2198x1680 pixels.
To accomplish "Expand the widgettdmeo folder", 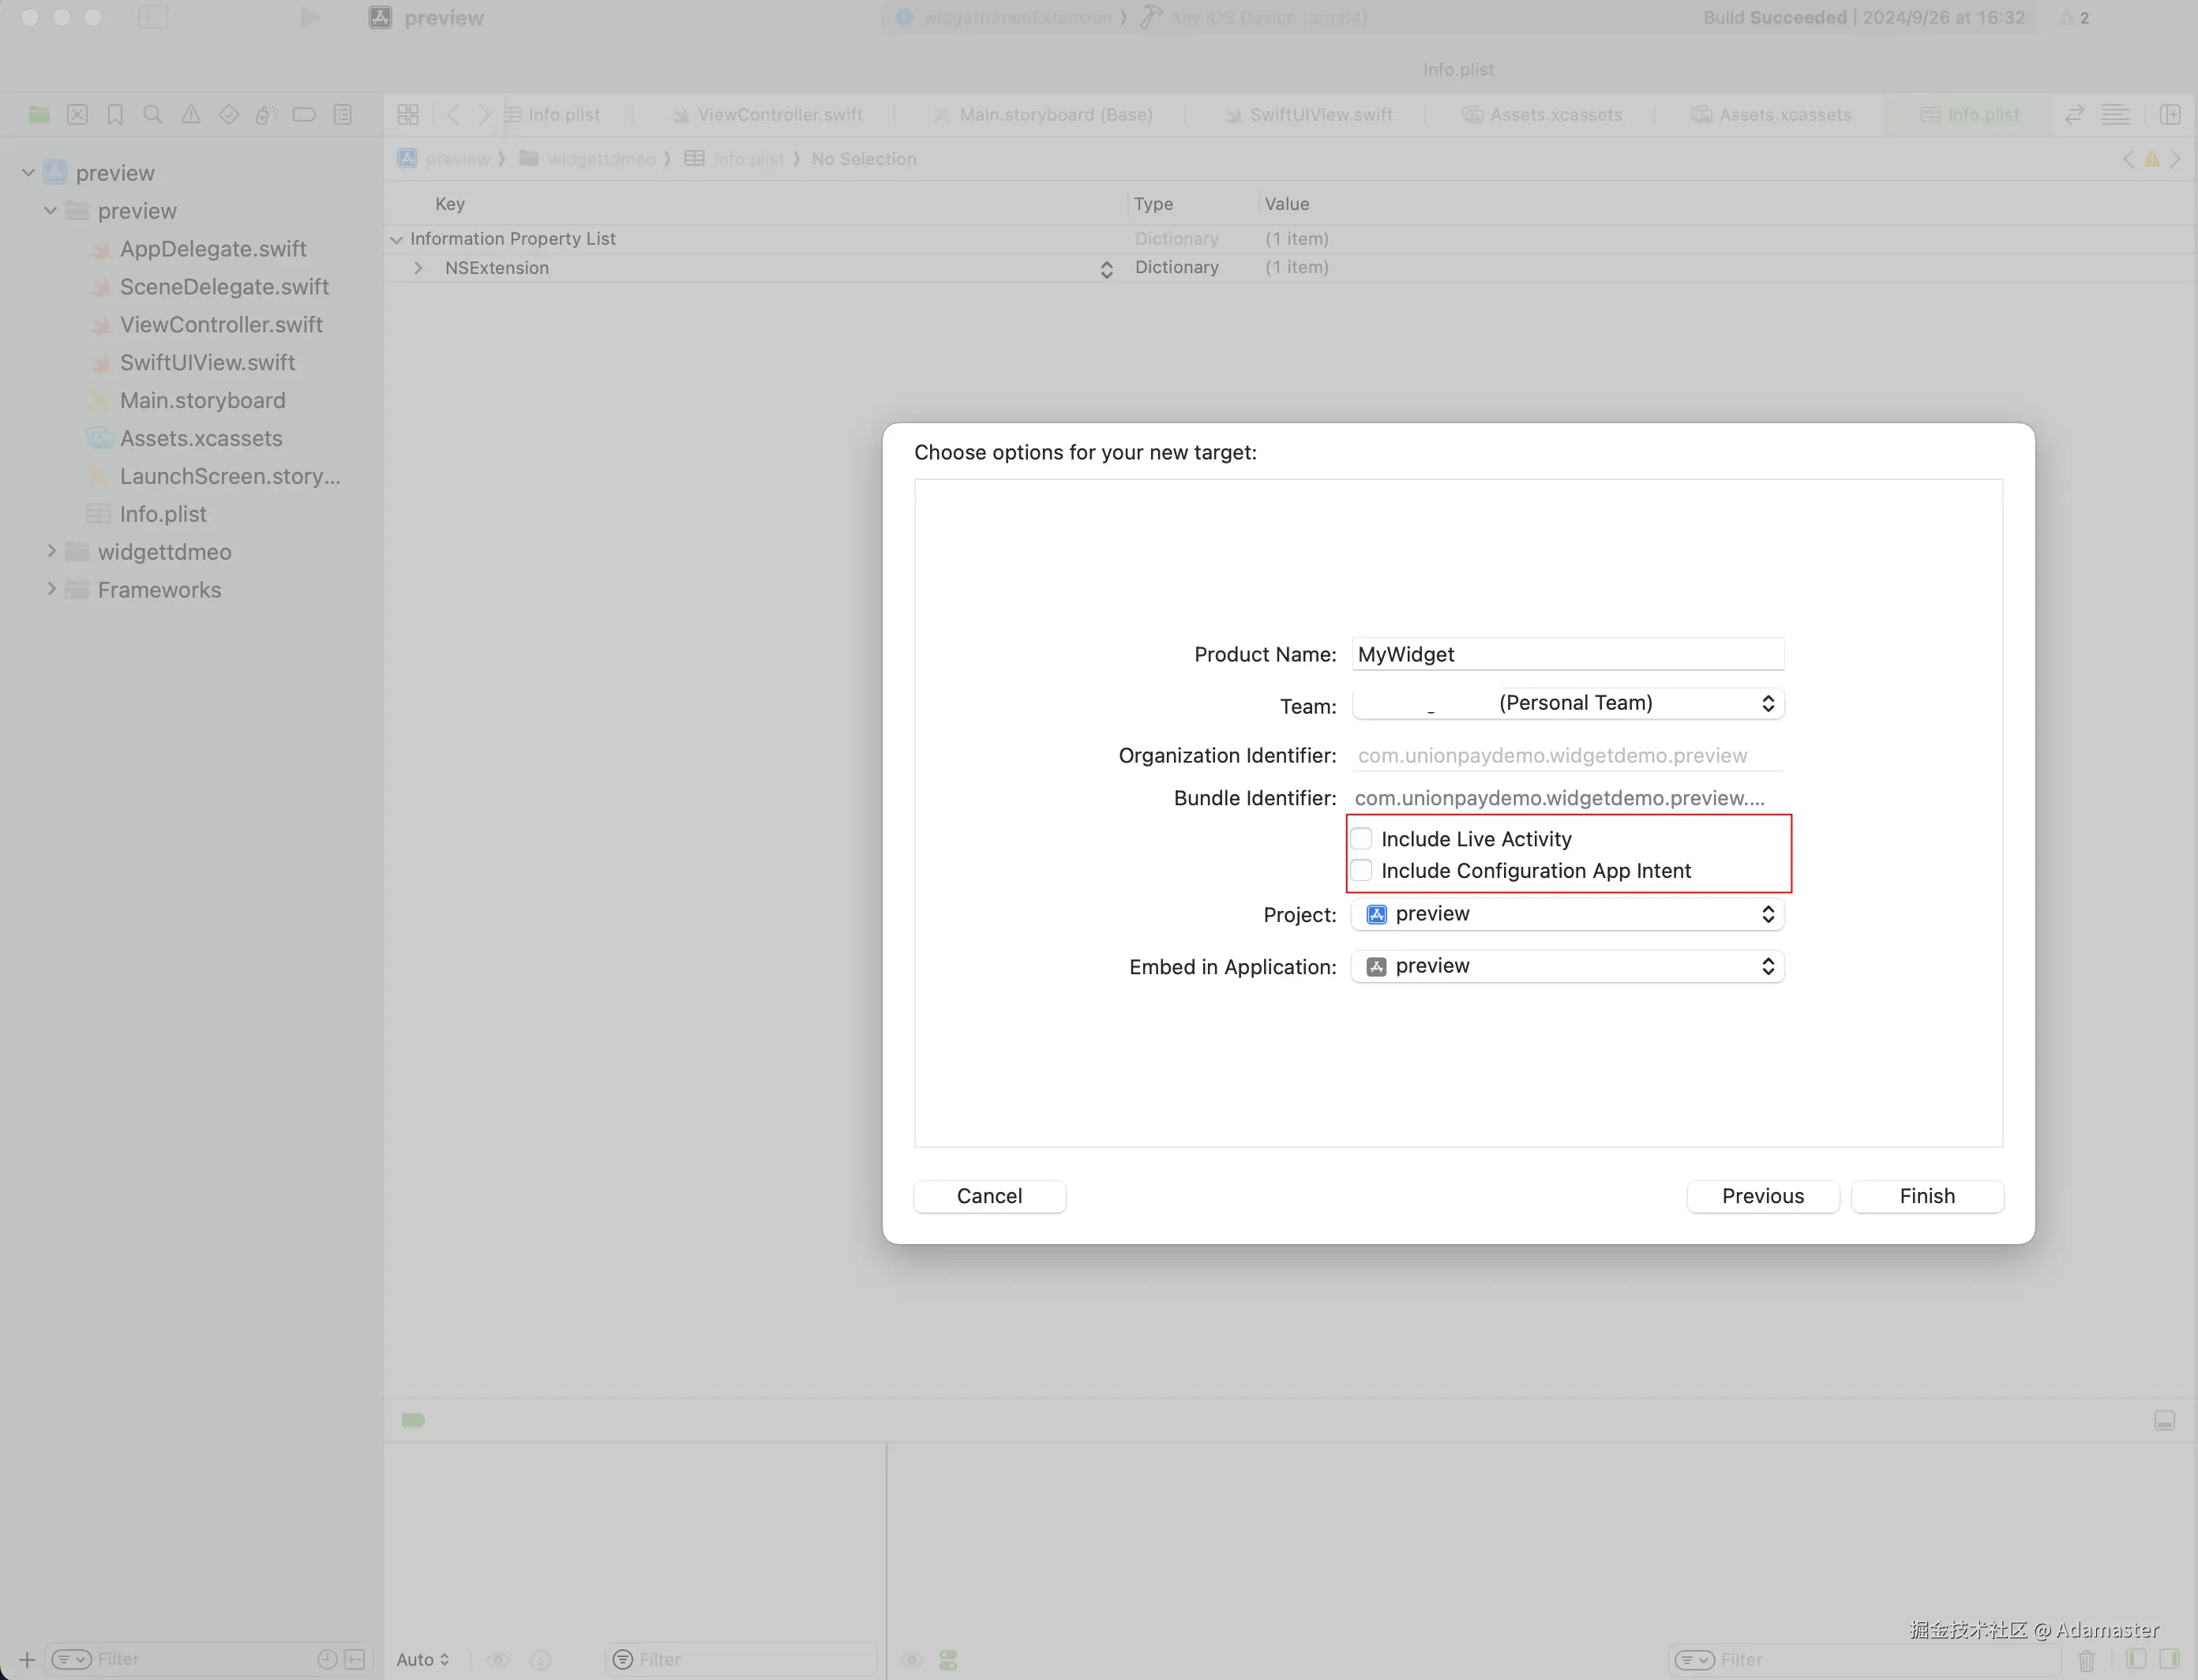I will pos(52,551).
